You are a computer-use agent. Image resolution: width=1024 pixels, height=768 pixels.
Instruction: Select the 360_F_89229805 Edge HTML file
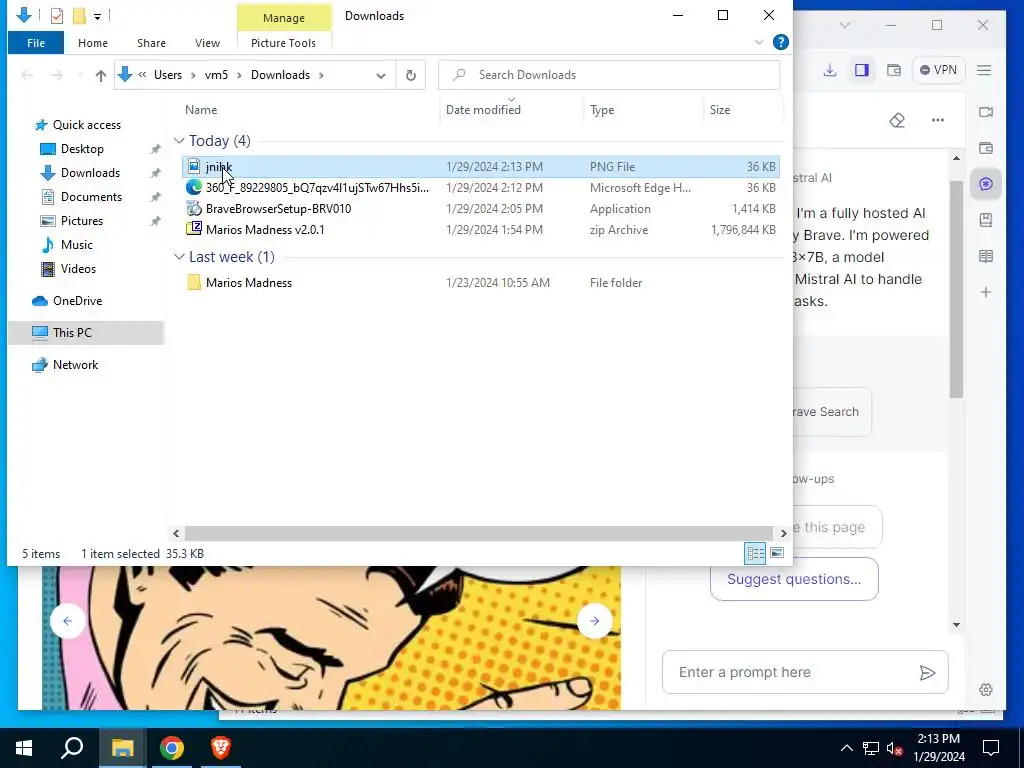click(481, 187)
